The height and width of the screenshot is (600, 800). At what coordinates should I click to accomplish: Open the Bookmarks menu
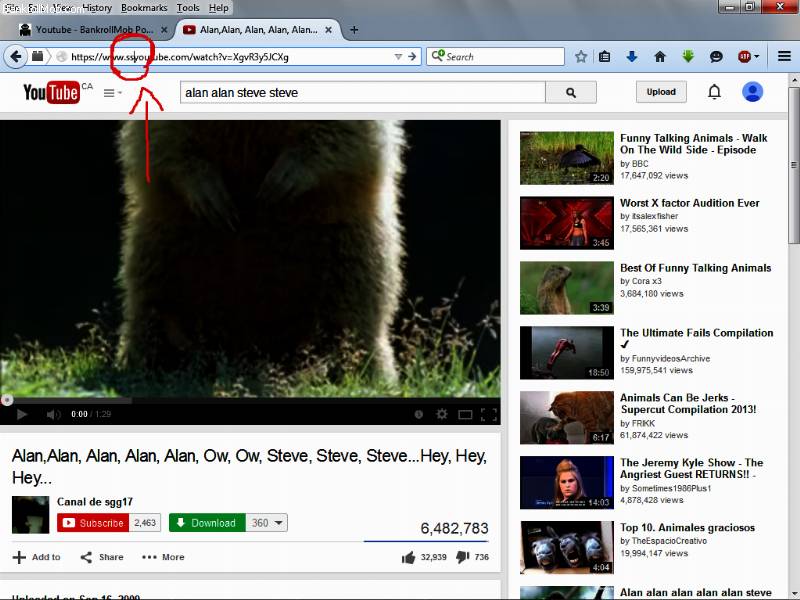pos(144,8)
